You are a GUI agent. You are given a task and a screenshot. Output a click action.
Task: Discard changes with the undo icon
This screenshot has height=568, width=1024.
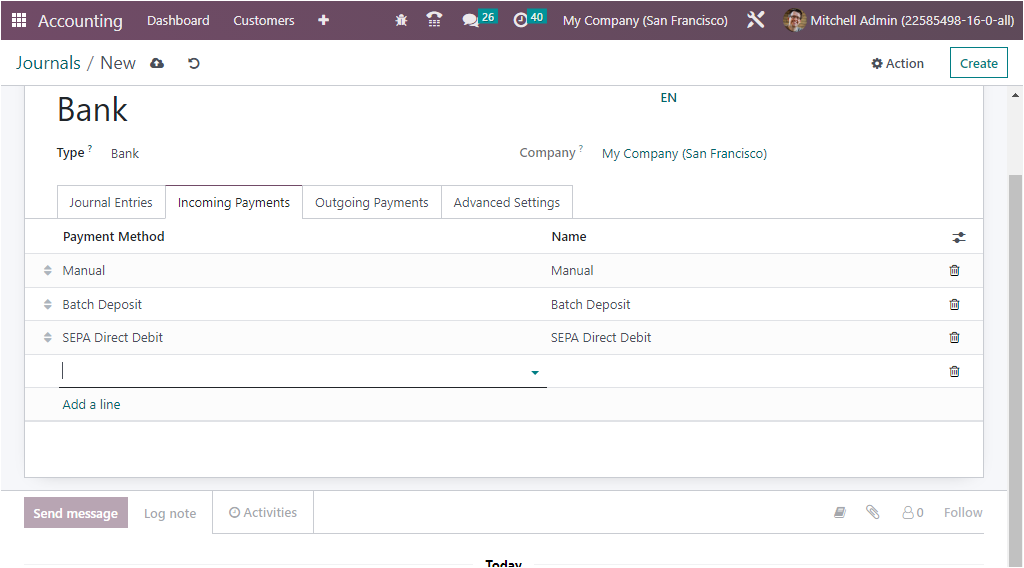tap(193, 63)
